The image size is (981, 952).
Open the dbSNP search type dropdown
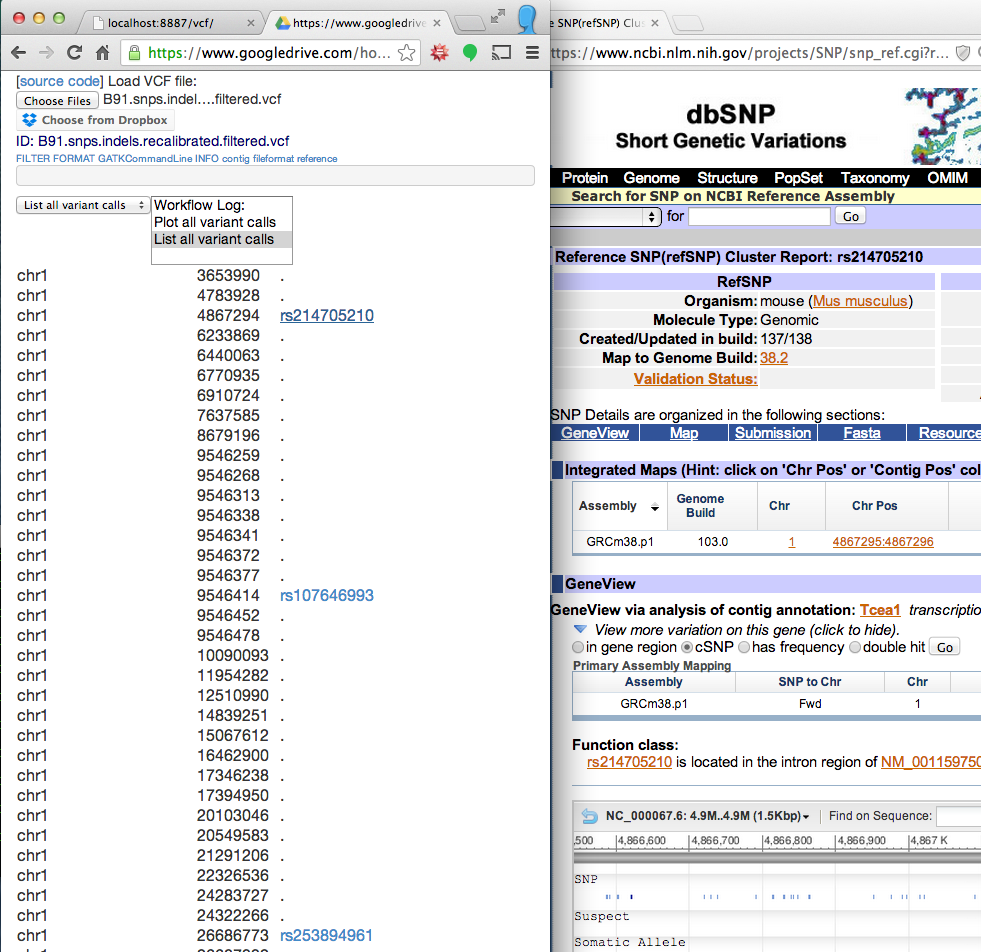(x=605, y=216)
